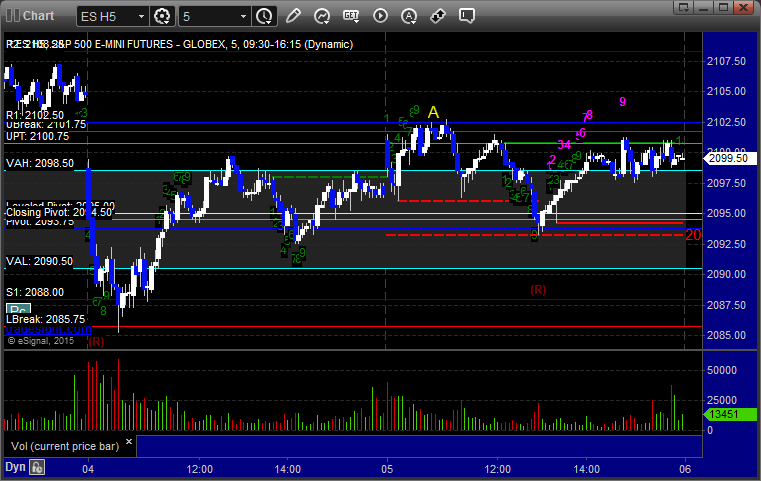
Task: Open the symbol settings gear menu
Action: [162, 16]
